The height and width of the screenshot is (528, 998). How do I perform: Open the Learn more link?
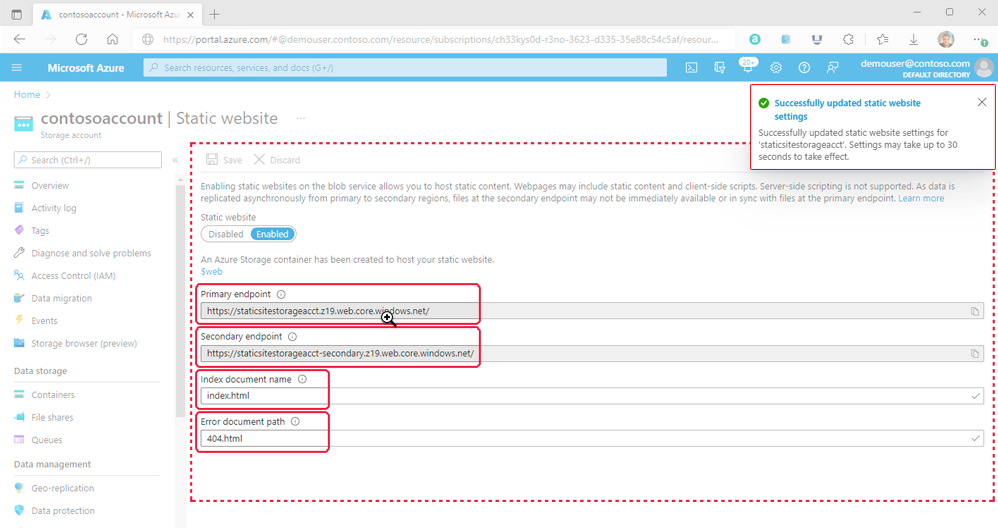click(921, 198)
